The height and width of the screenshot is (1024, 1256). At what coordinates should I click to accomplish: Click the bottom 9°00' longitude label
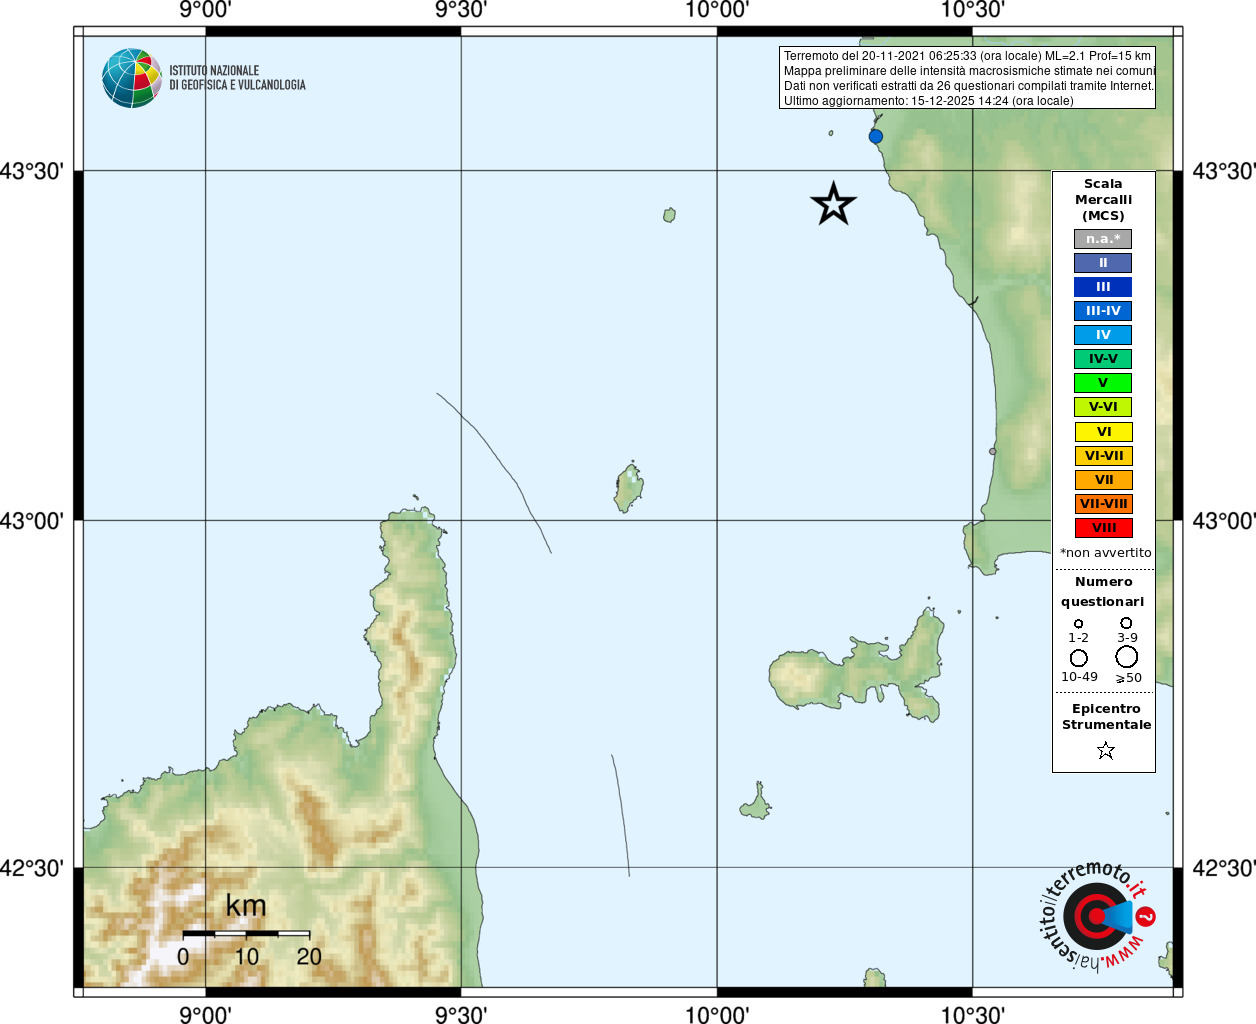pyautogui.click(x=205, y=1014)
